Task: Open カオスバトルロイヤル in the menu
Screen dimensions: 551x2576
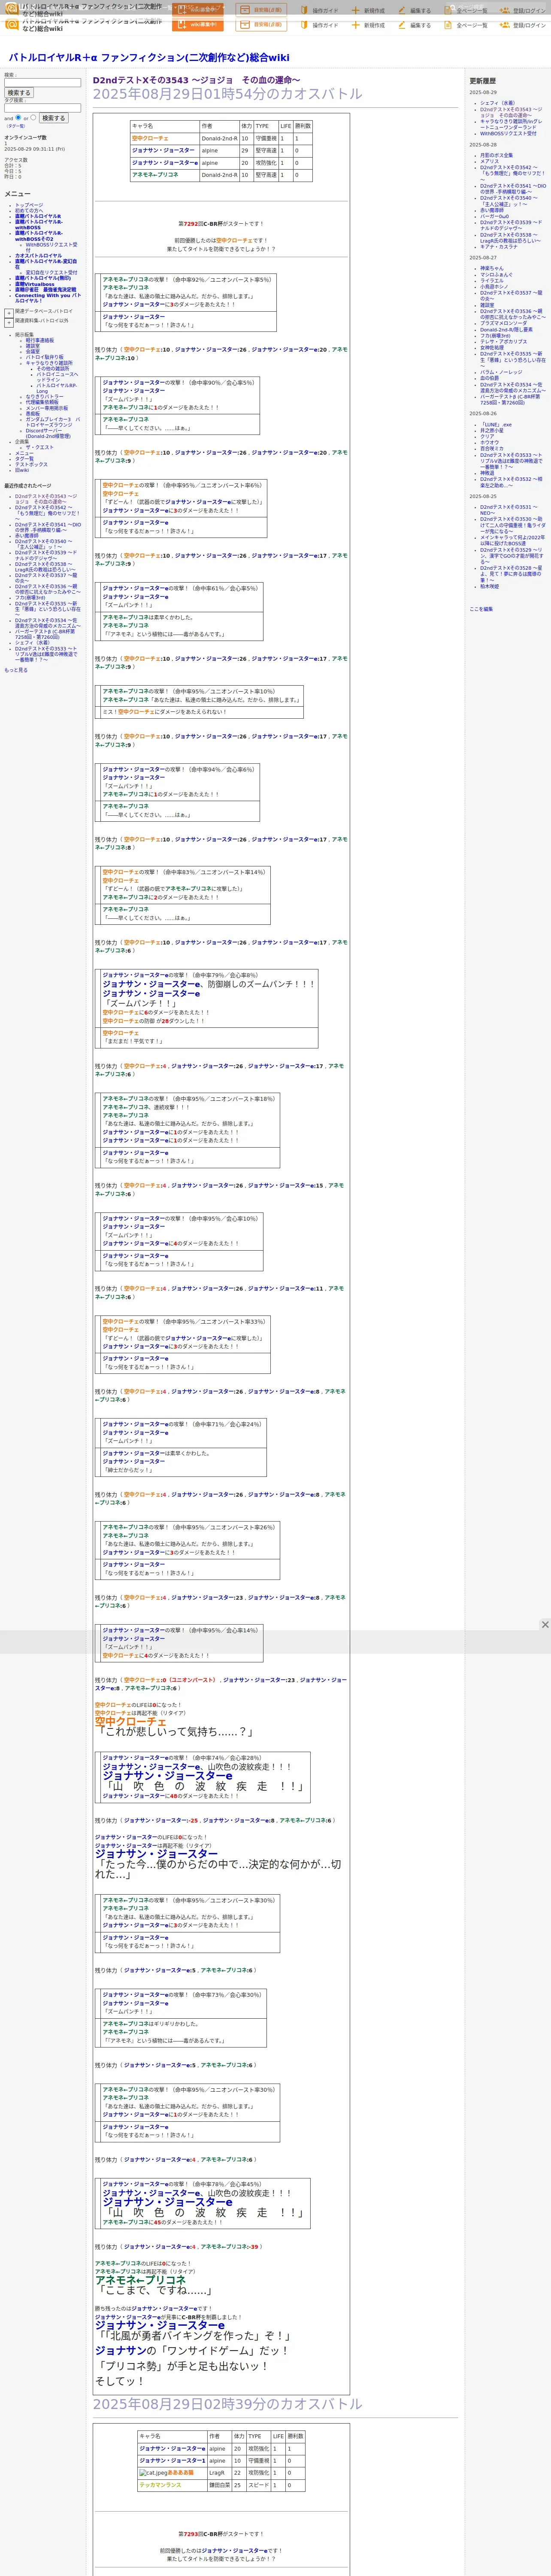Action: coord(38,255)
